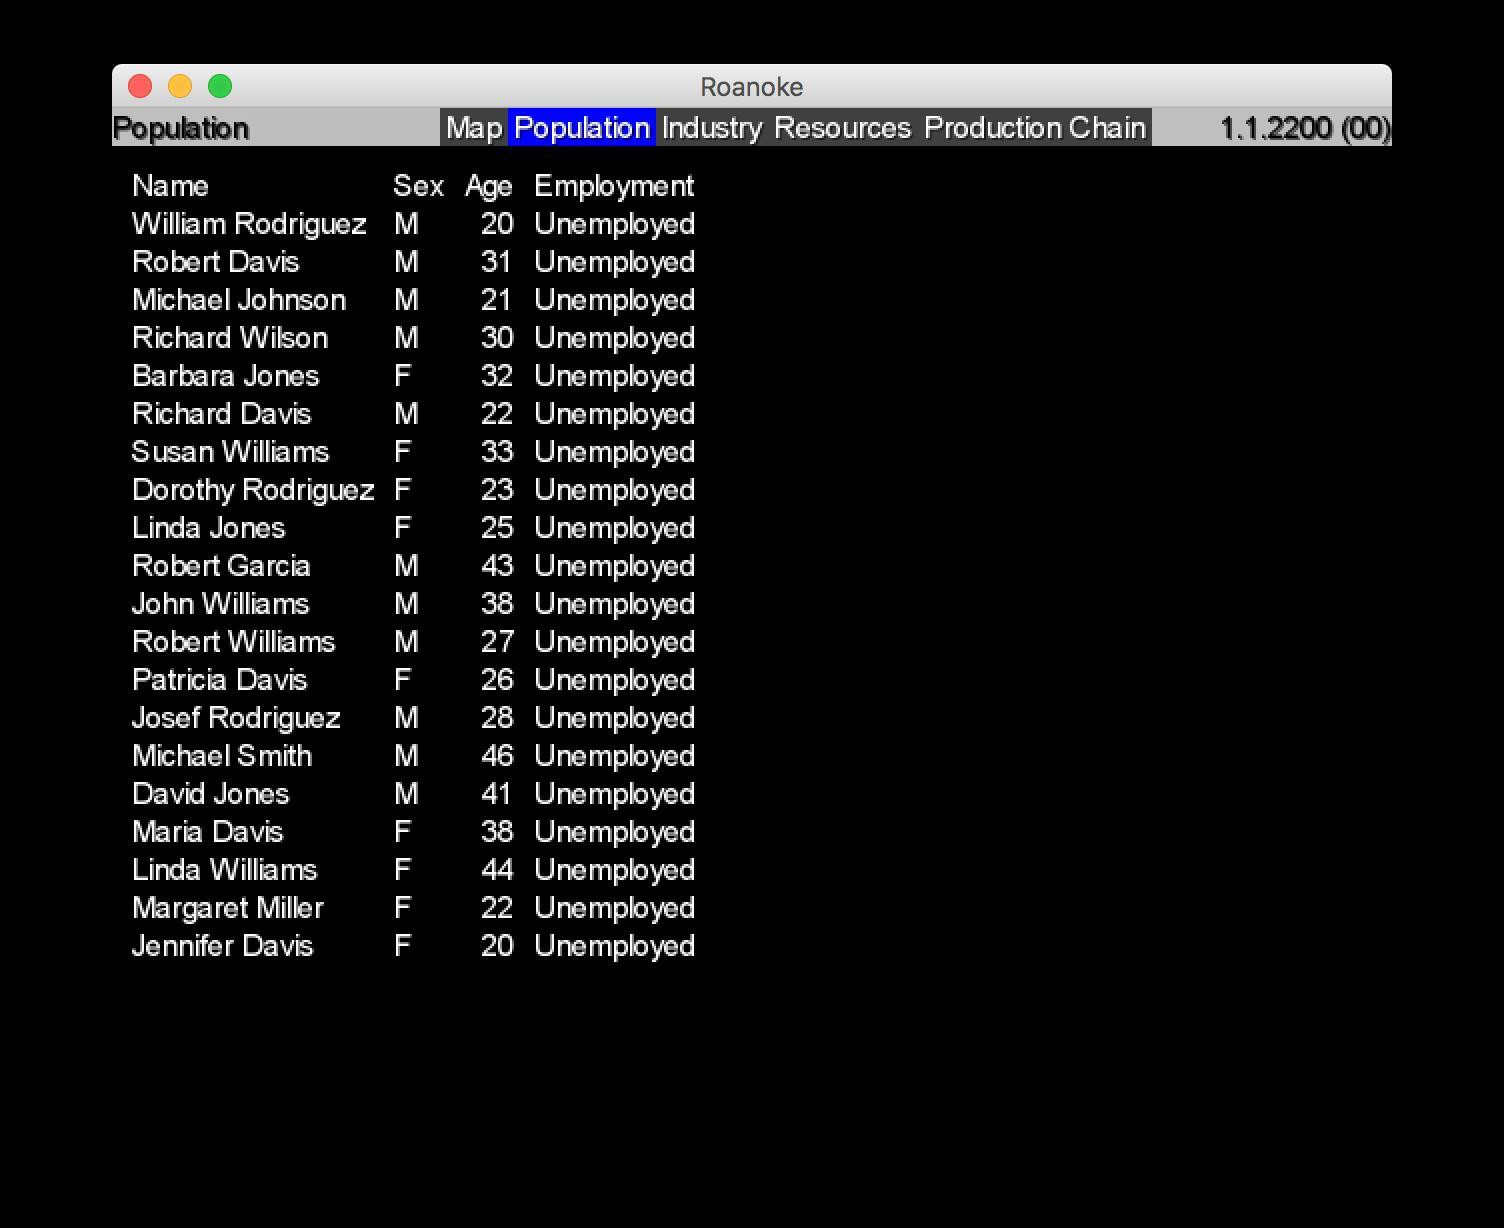Click the Linda Jones name
Viewport: 1504px width, 1228px height.
[x=208, y=528]
